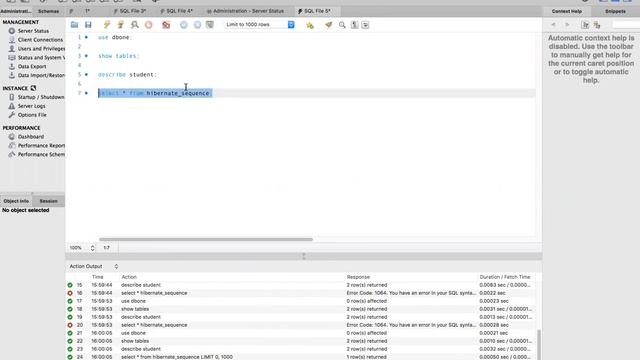Open Startup / Shutdown item
Screen dimensions: 640x360
pyautogui.click(x=41, y=97)
